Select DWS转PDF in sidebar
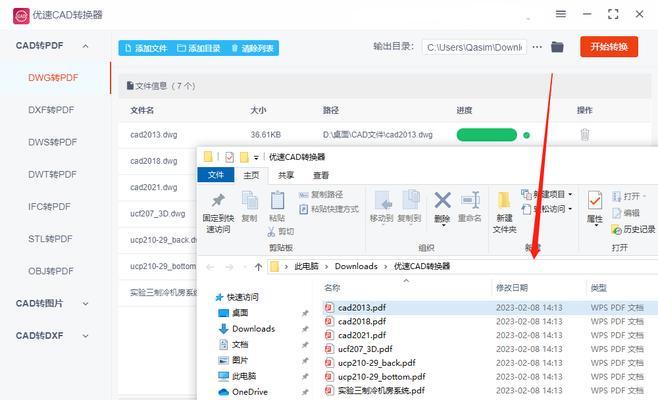 52,142
